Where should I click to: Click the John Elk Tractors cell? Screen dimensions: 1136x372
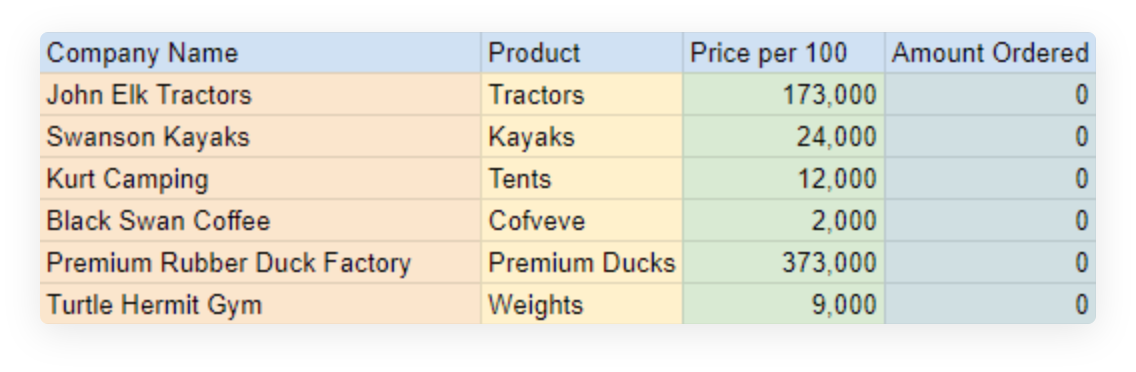[261, 95]
